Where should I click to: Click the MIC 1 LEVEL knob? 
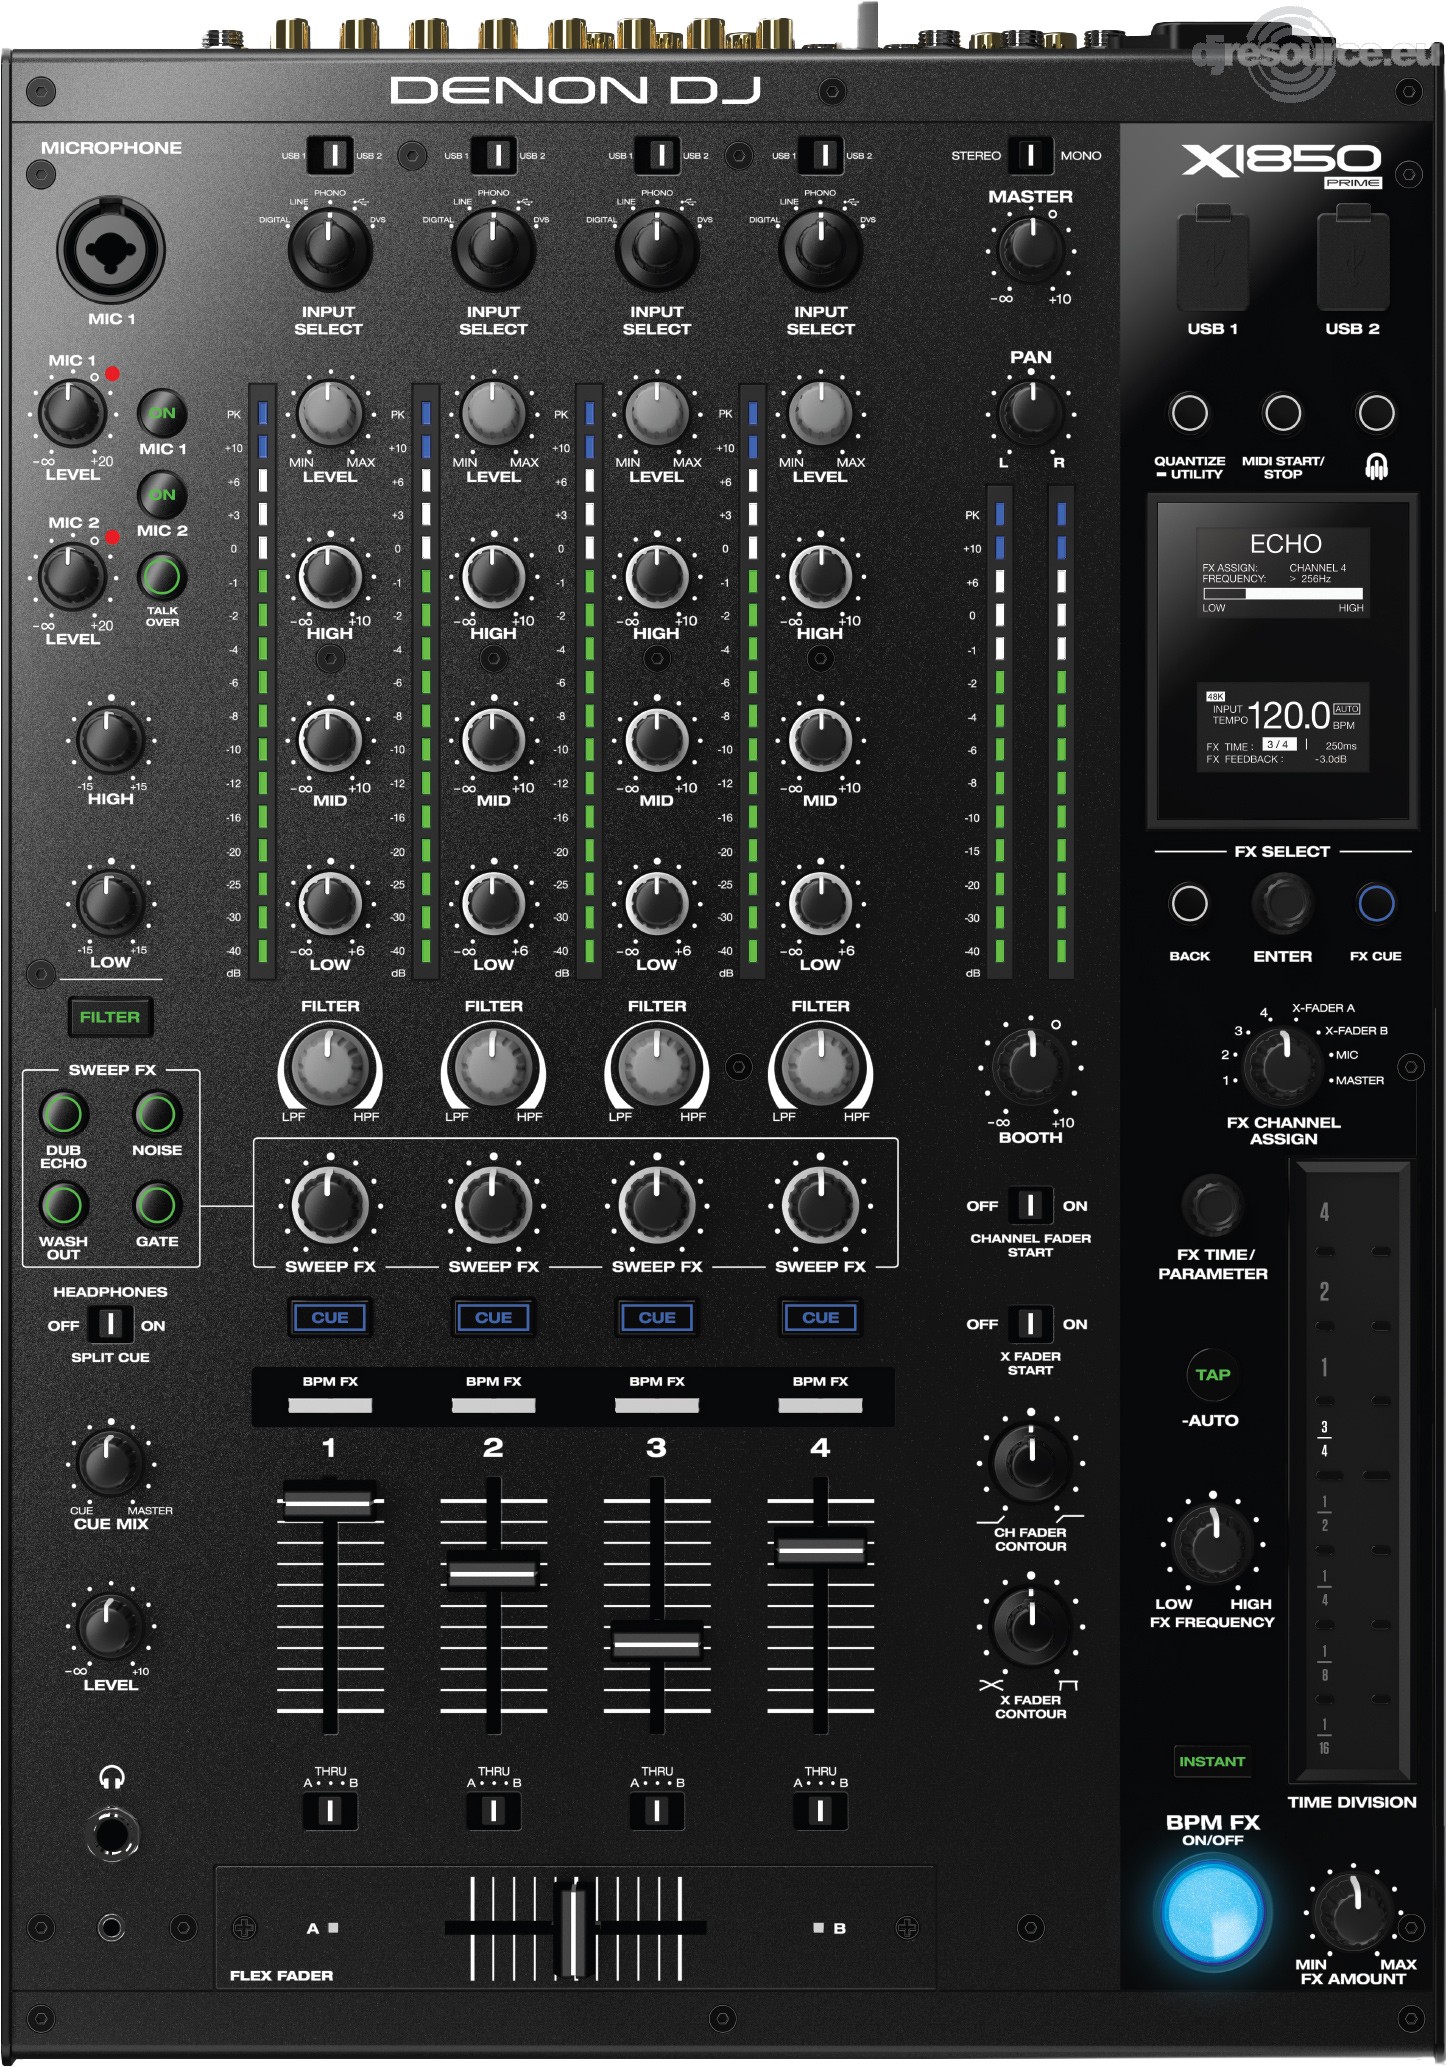(x=72, y=412)
